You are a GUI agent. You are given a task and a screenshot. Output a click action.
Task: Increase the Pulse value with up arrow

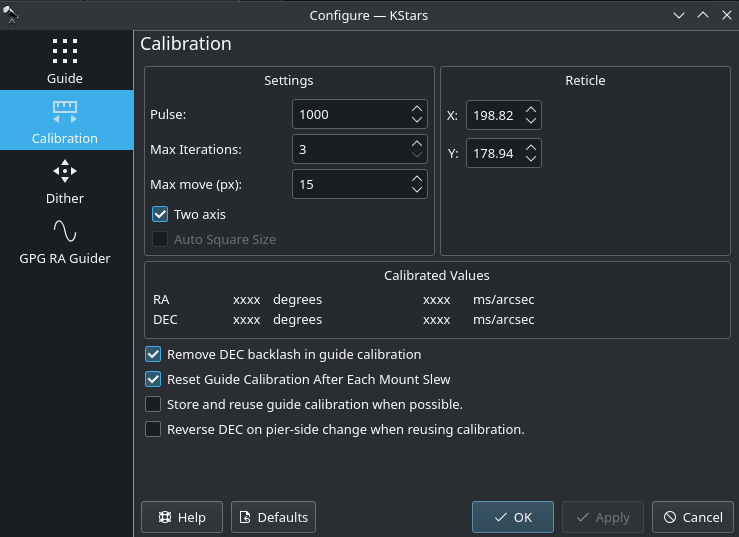[417, 108]
